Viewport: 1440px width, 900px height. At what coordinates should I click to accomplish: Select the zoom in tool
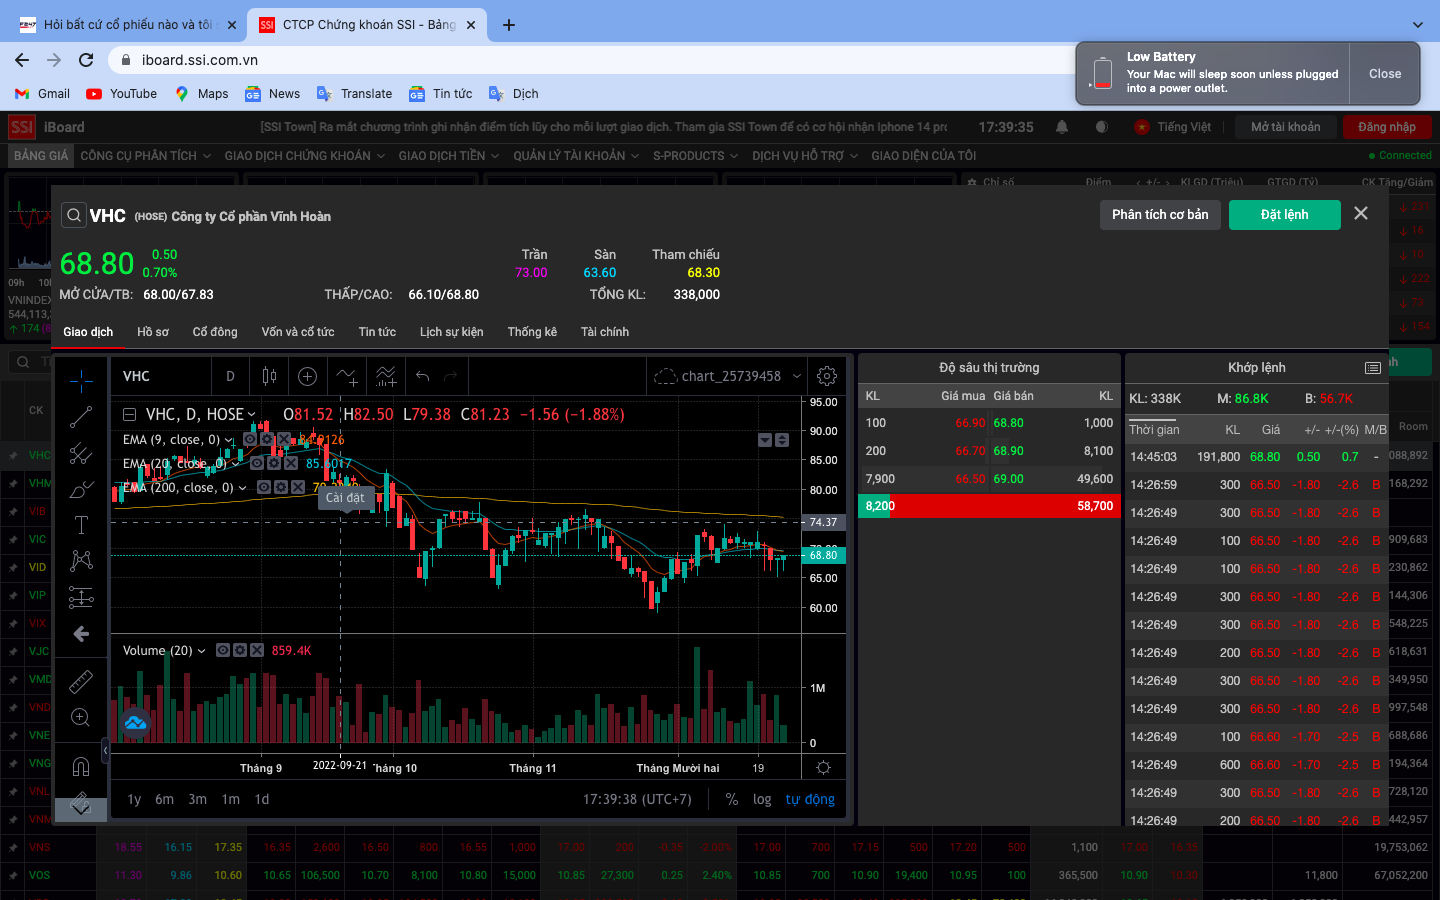81,717
